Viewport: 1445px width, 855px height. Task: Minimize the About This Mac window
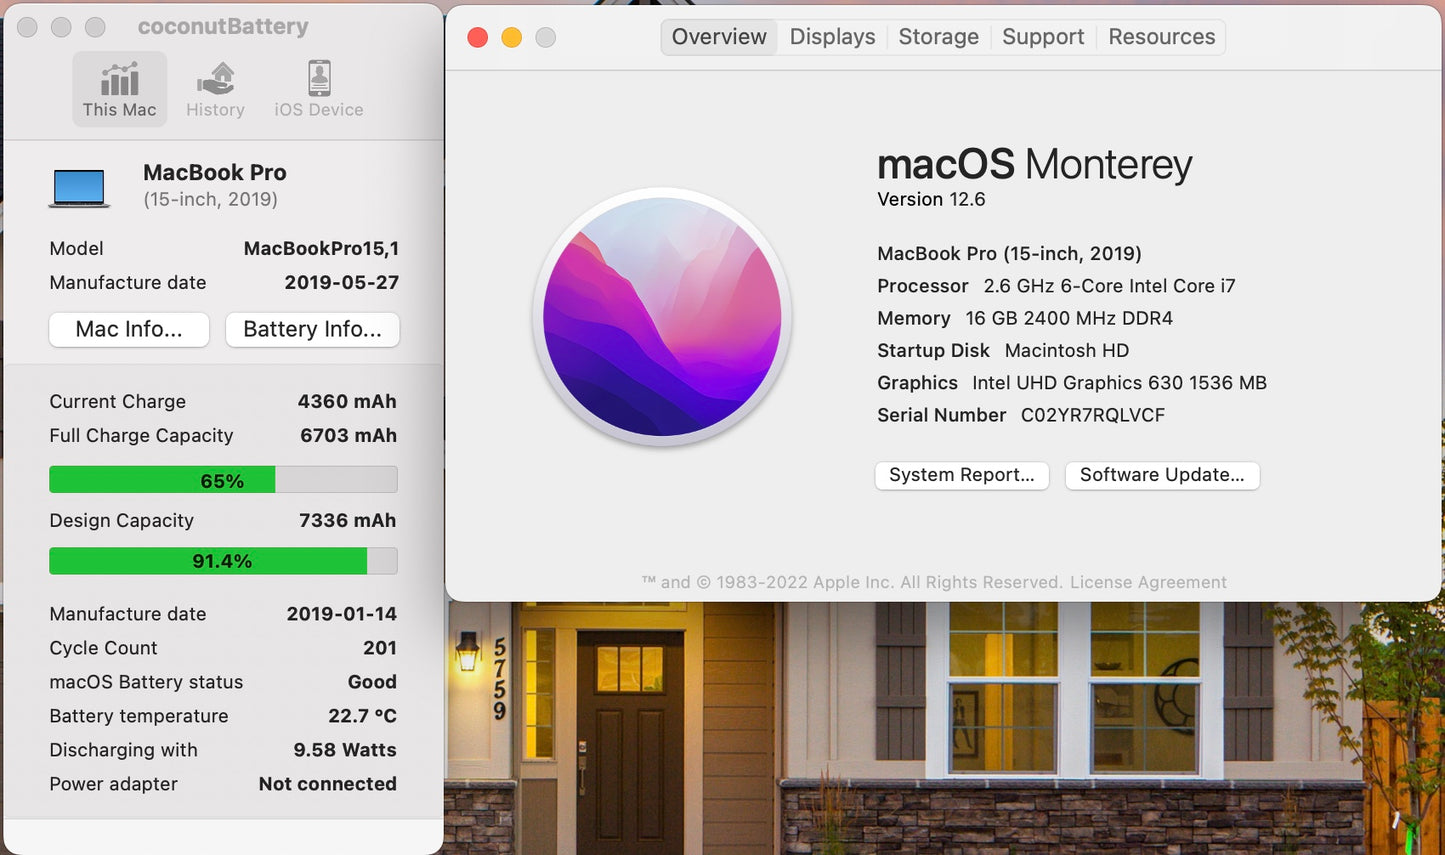(511, 37)
